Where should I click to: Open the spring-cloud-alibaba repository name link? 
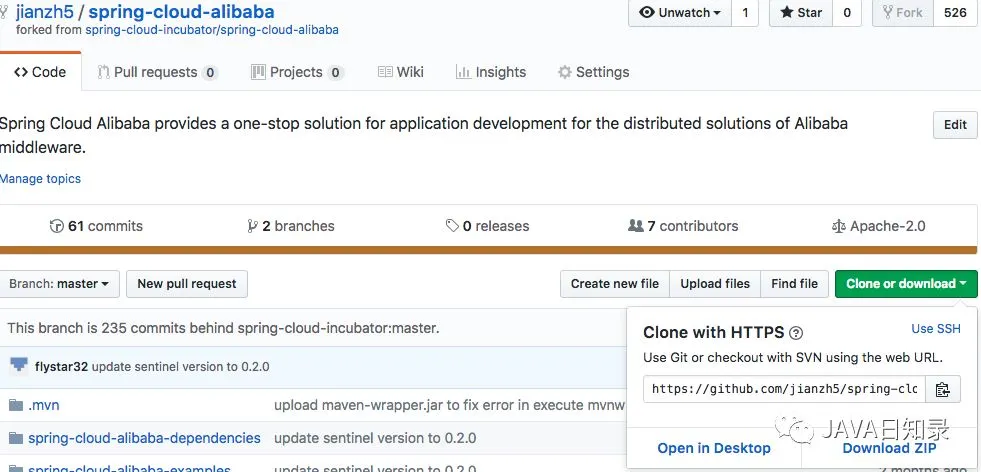tap(181, 11)
